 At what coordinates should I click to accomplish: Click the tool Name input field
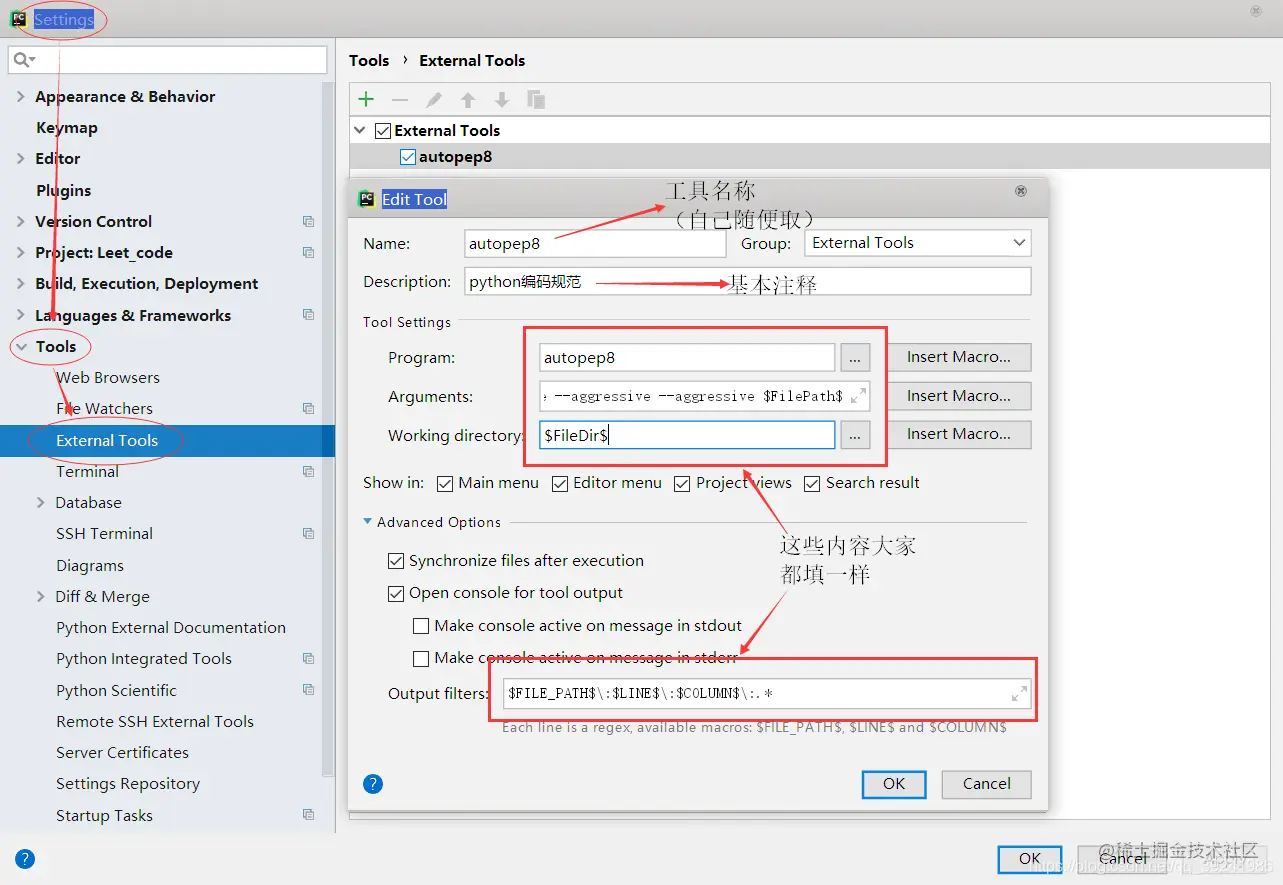596,244
